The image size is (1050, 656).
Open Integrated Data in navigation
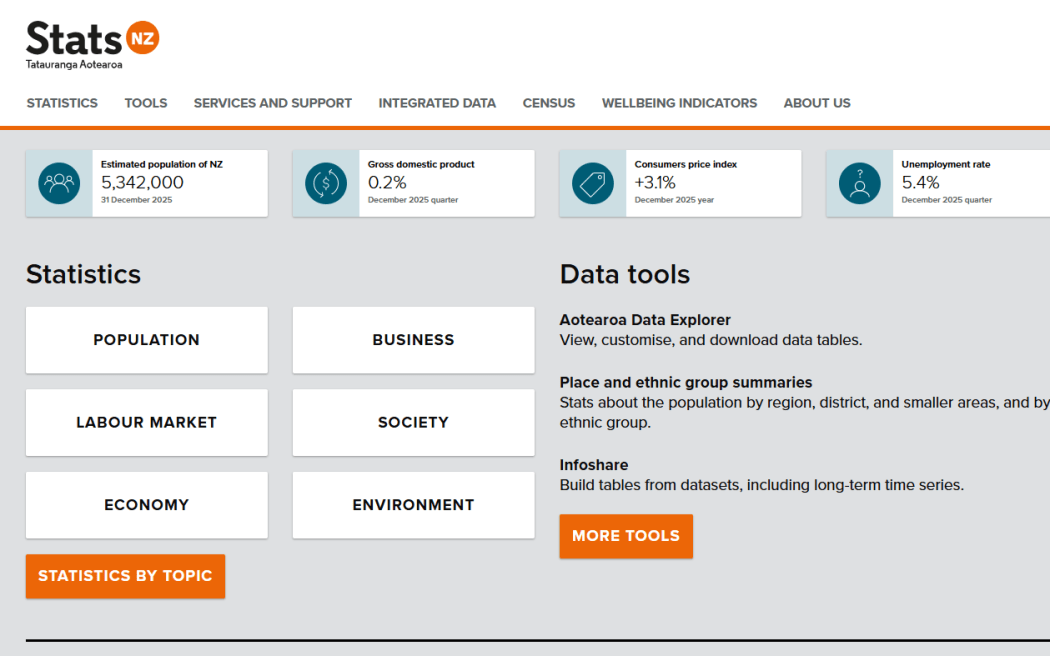(x=437, y=103)
